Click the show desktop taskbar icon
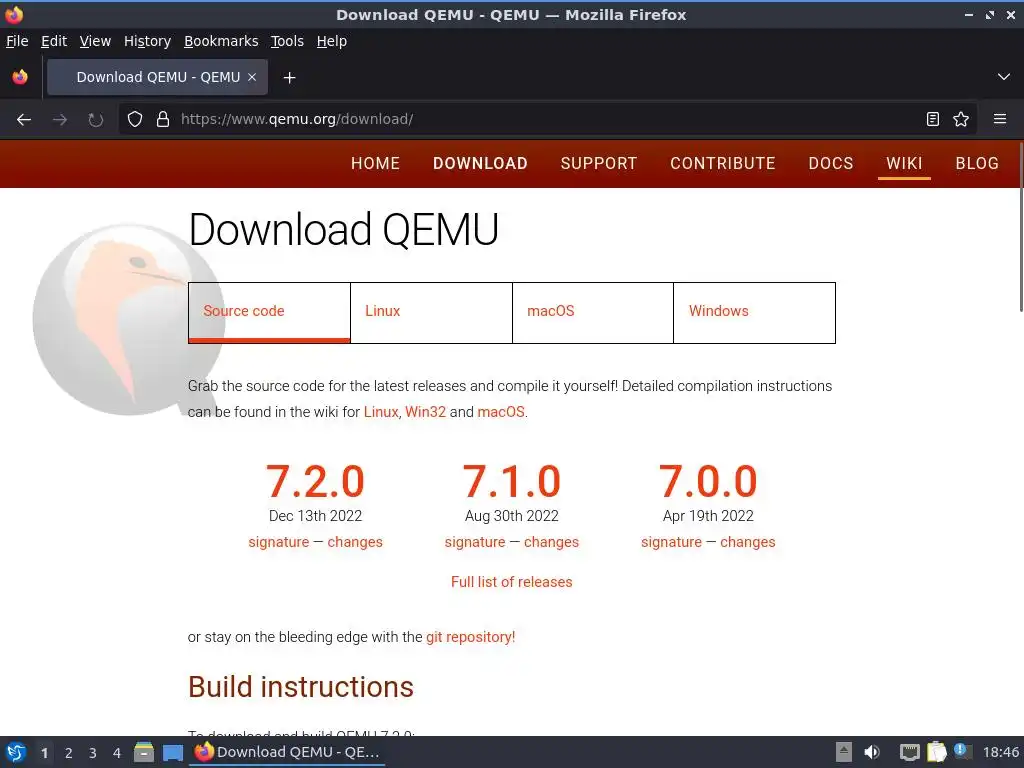The width and height of the screenshot is (1024, 768). coord(173,753)
